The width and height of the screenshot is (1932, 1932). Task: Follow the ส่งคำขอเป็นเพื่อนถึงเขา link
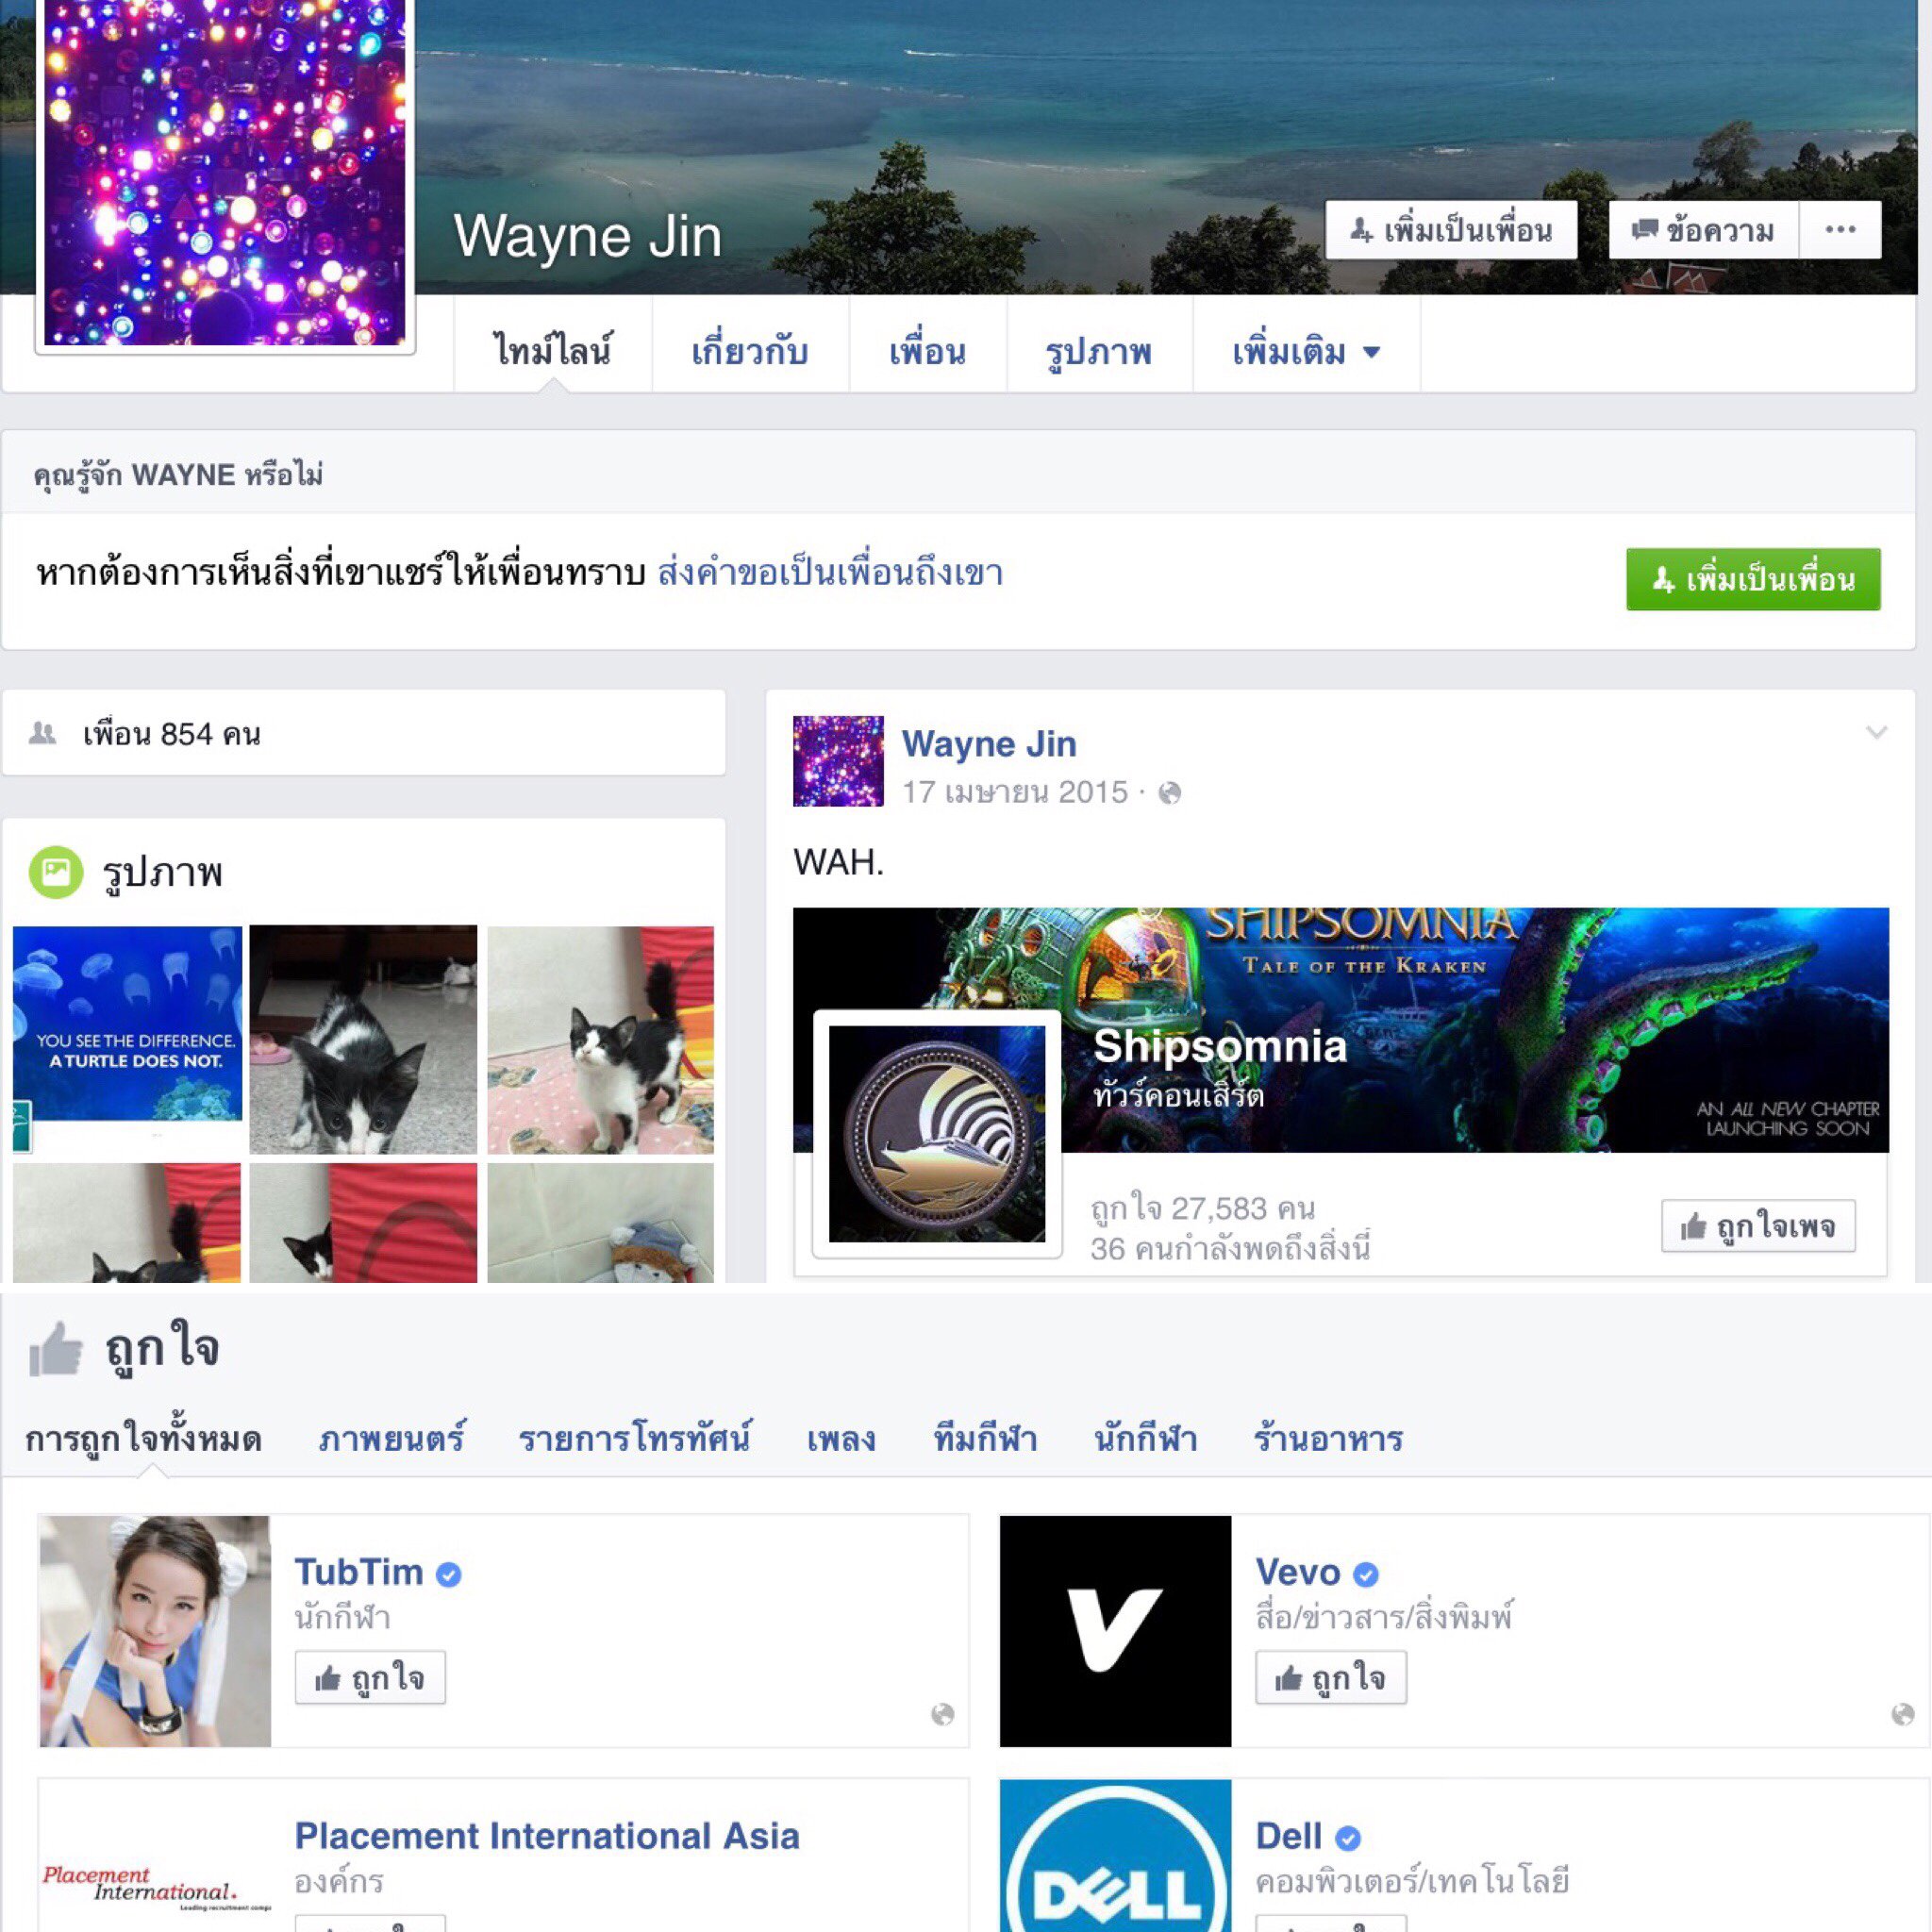click(x=830, y=574)
